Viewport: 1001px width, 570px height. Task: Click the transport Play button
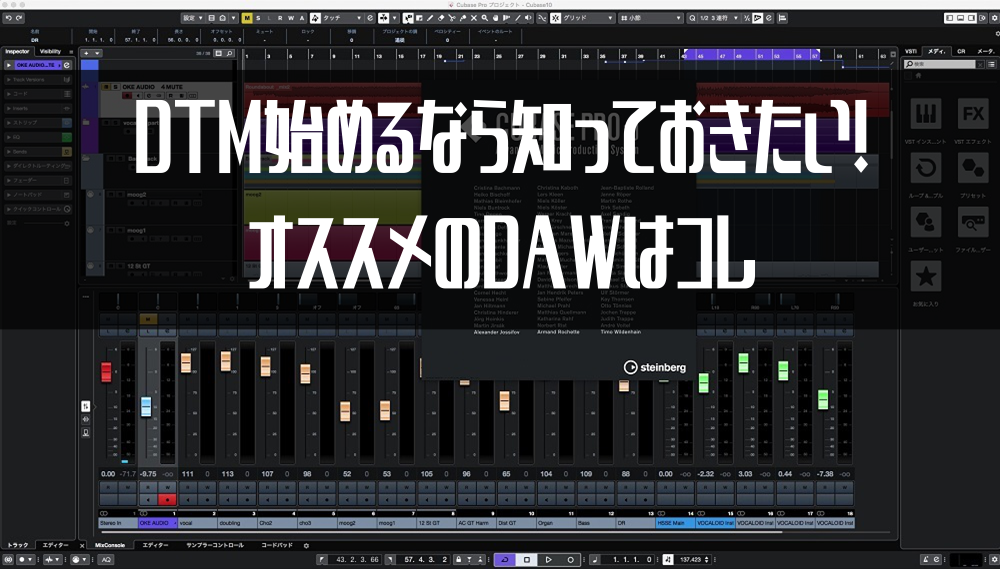tap(548, 560)
